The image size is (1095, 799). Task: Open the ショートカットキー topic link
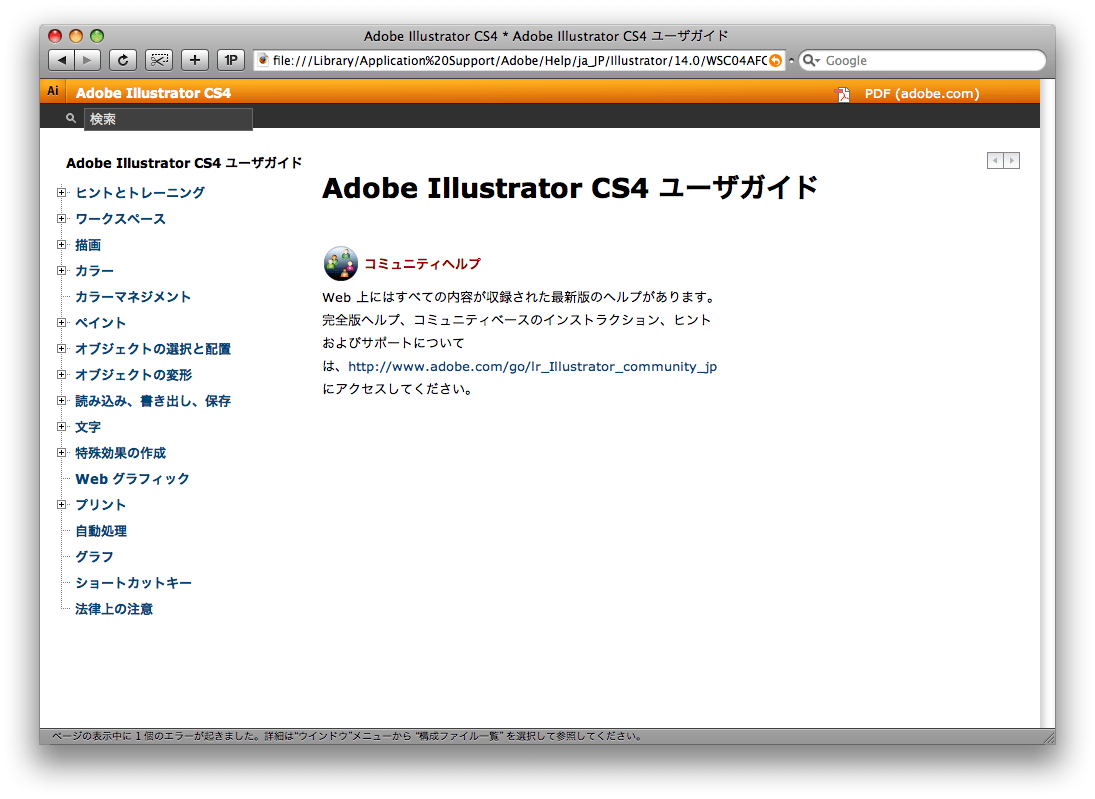(x=133, y=583)
